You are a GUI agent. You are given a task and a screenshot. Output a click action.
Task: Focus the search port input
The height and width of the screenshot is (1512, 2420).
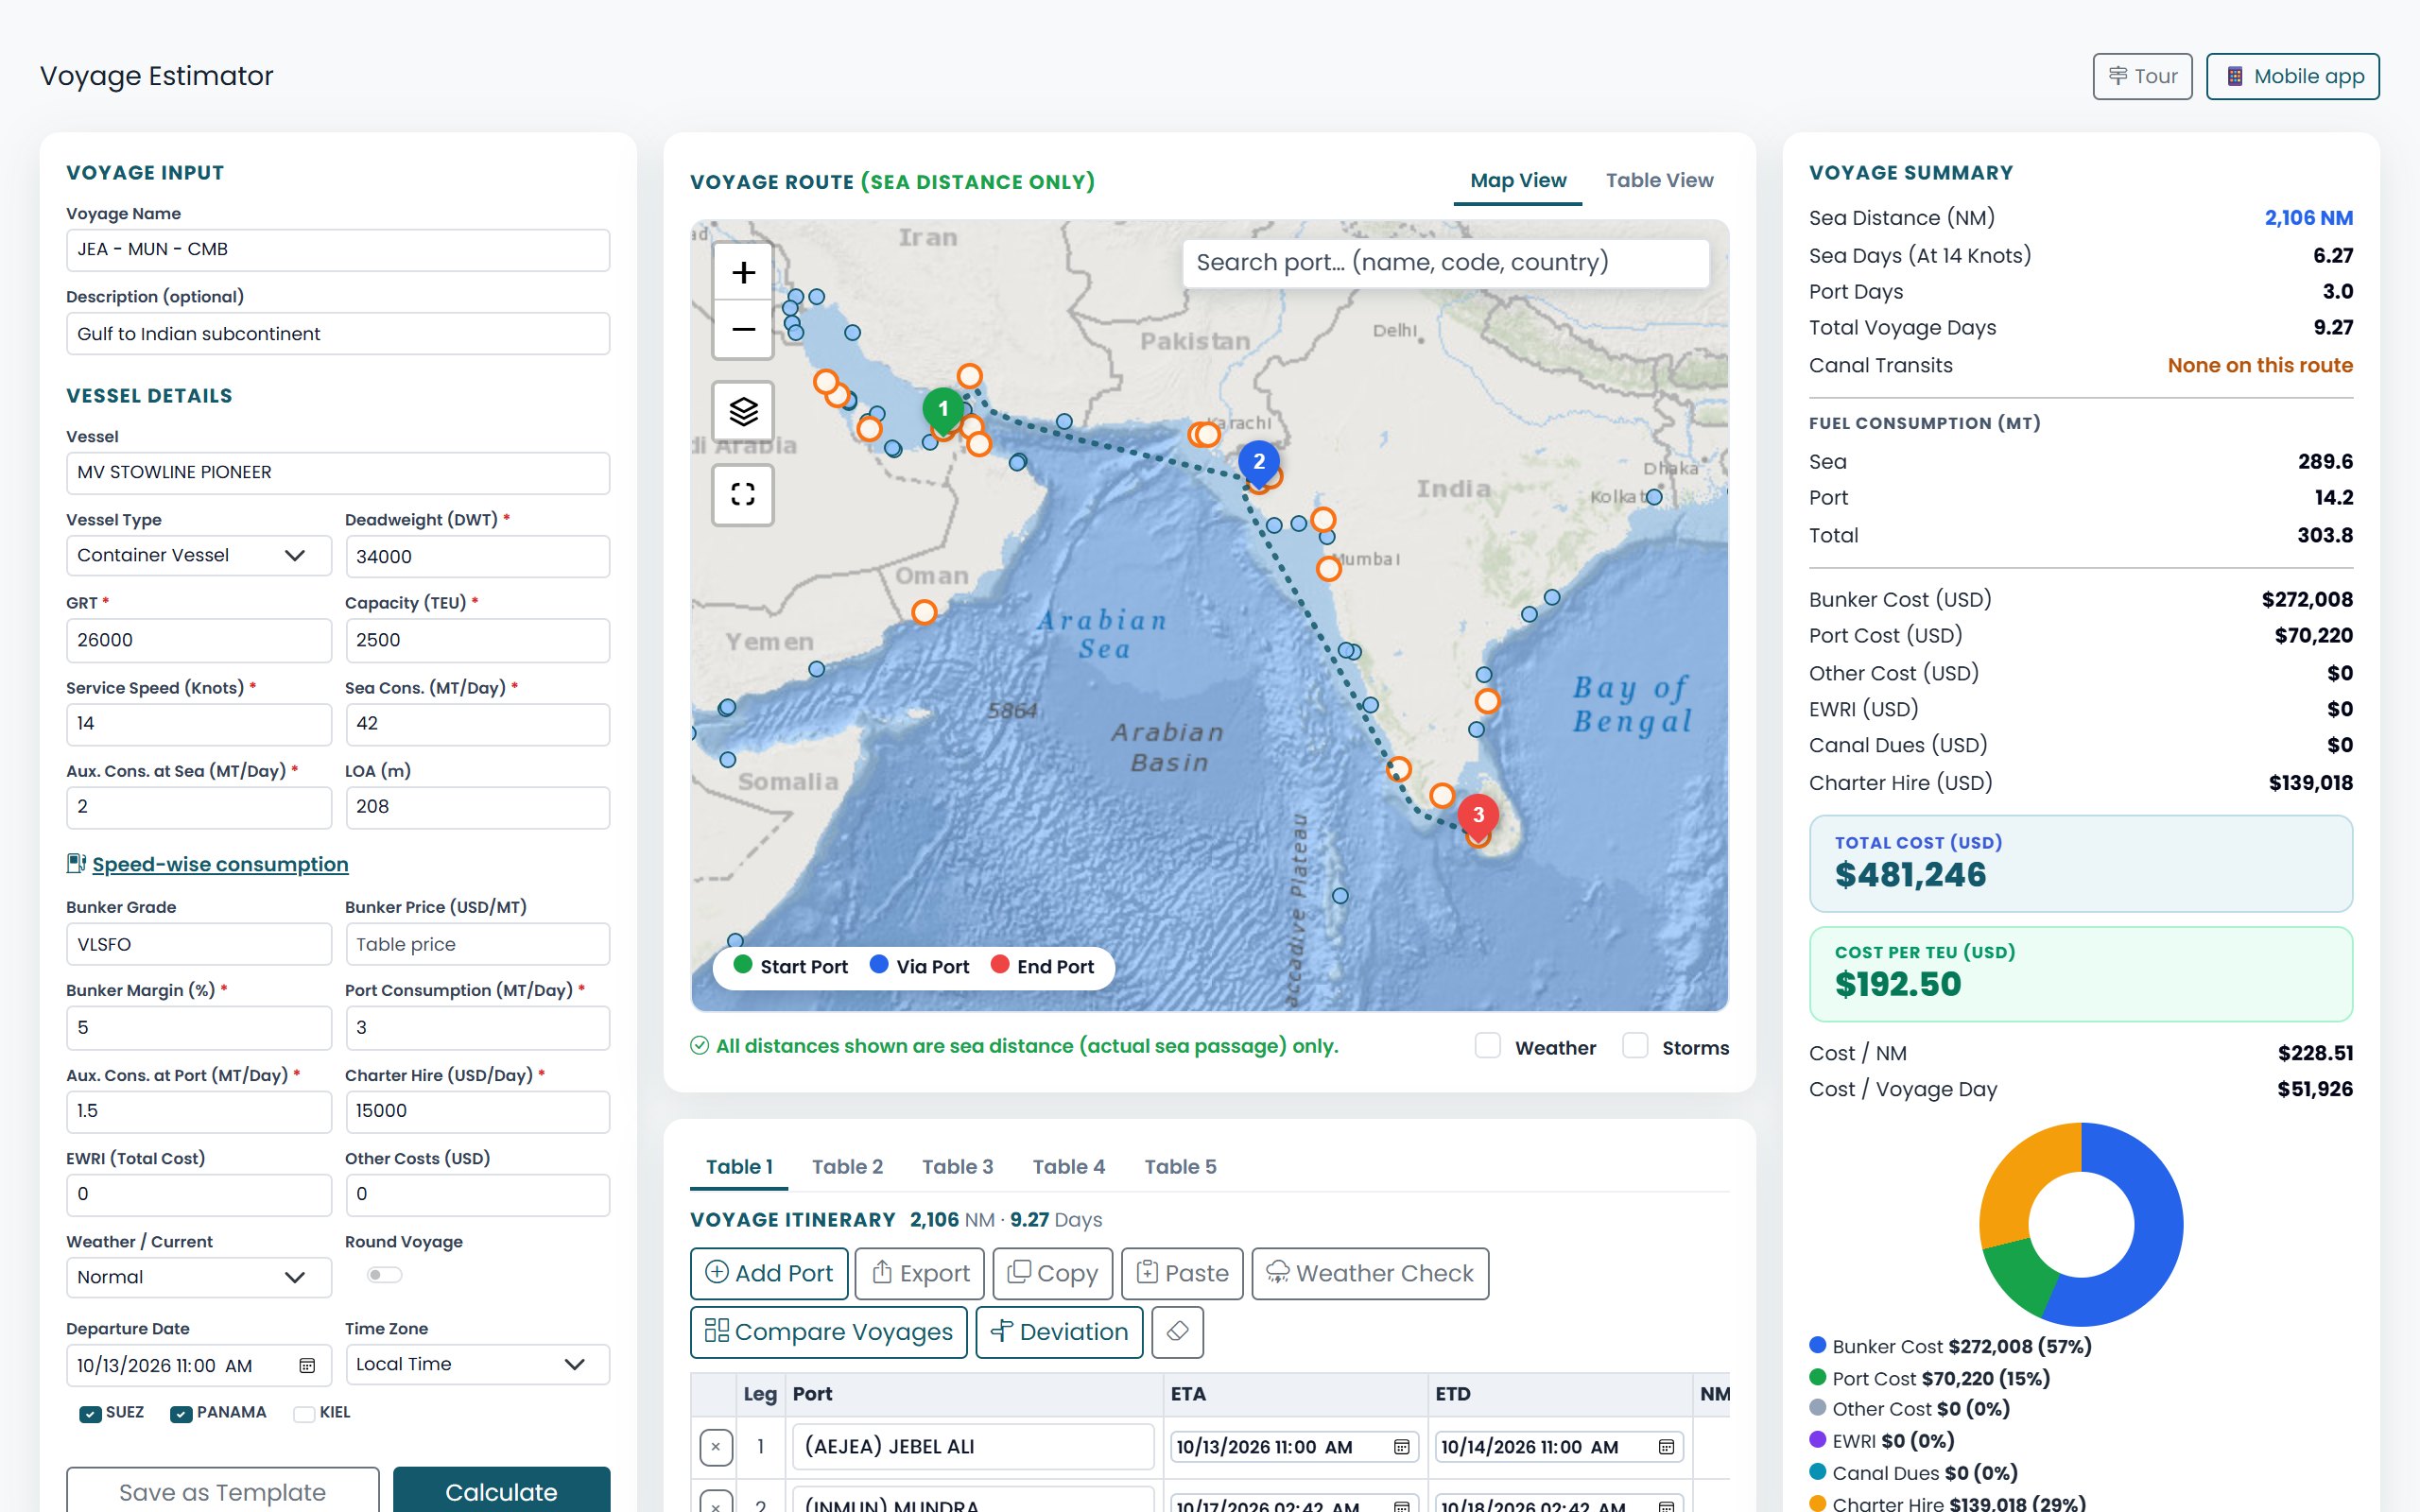pyautogui.click(x=1446, y=263)
